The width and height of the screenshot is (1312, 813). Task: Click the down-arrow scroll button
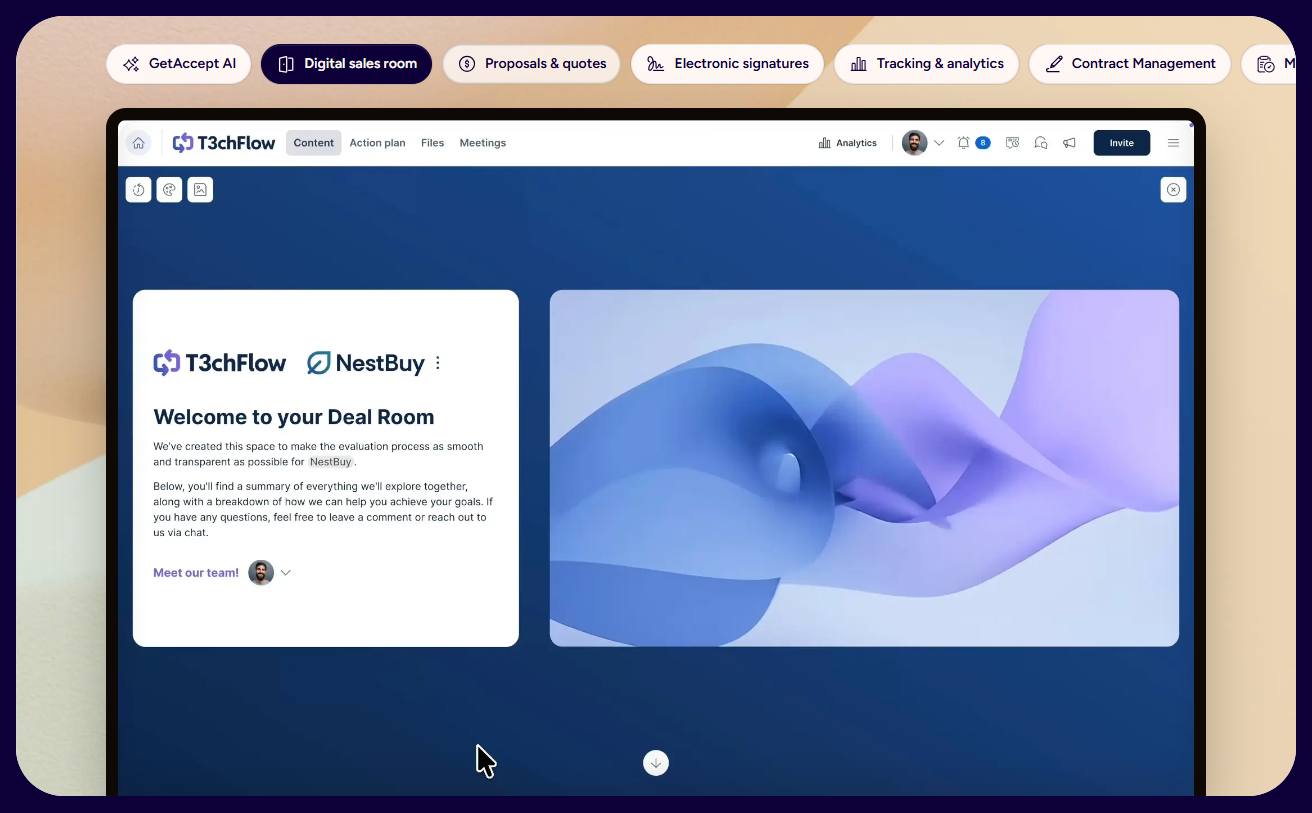(656, 763)
